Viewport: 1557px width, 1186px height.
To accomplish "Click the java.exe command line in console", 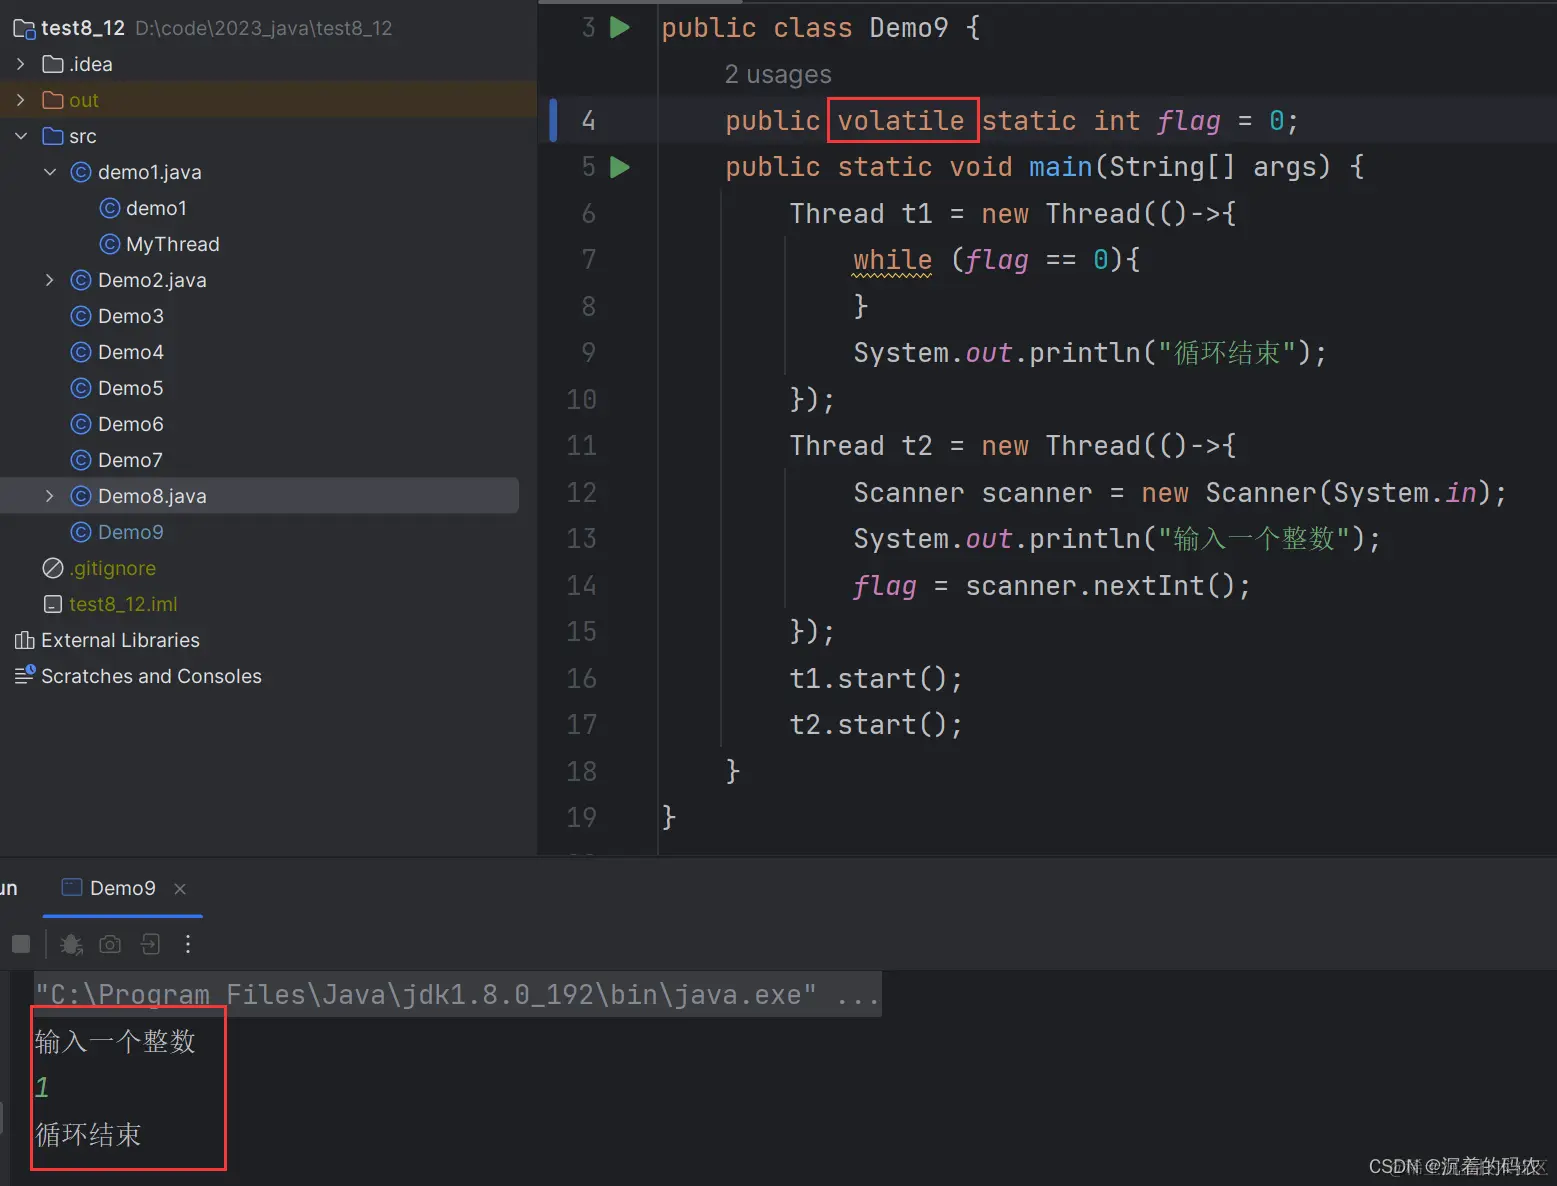I will (x=457, y=995).
